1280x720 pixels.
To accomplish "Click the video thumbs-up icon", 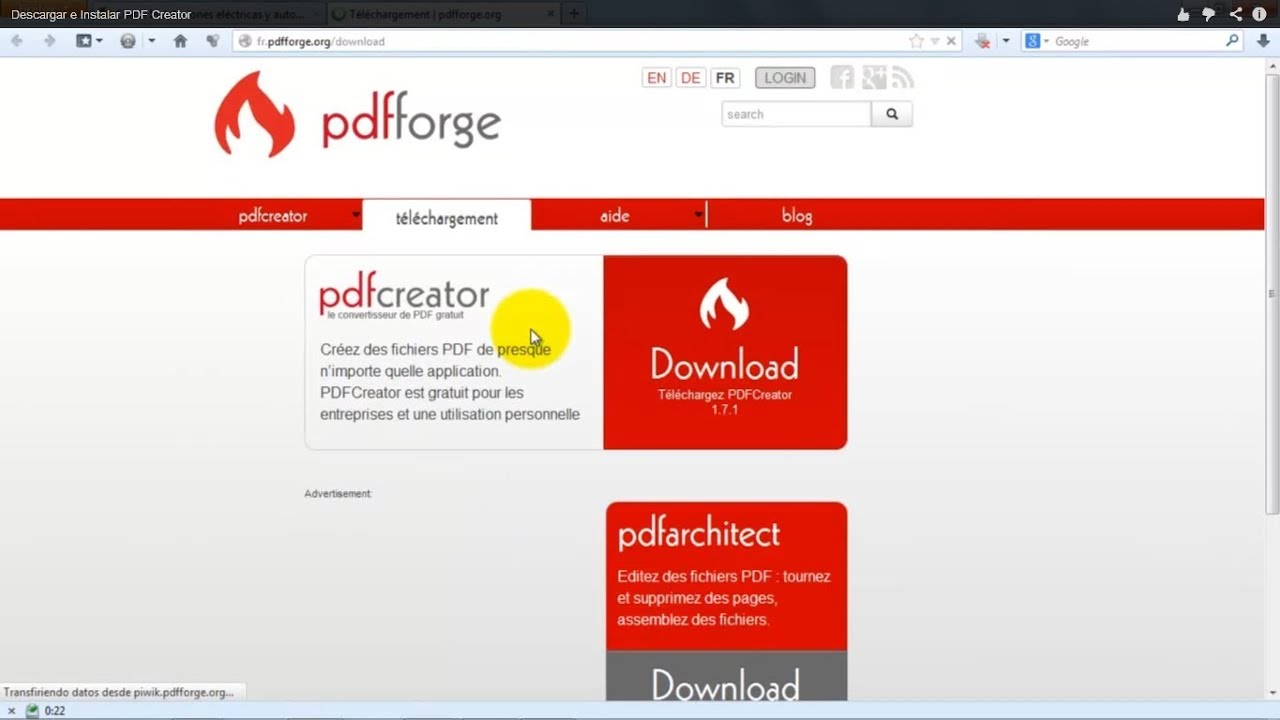I will 1184,14.
